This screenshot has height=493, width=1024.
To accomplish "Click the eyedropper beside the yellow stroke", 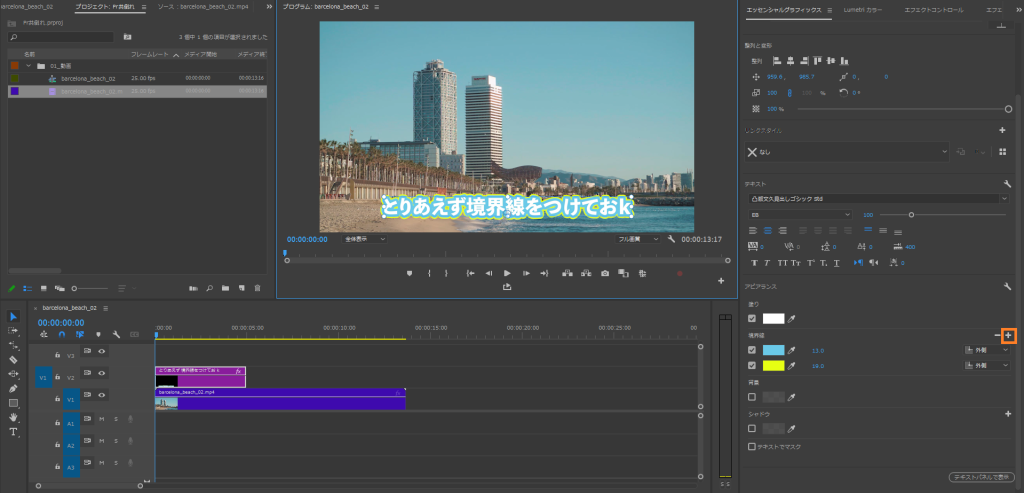I will coord(792,366).
